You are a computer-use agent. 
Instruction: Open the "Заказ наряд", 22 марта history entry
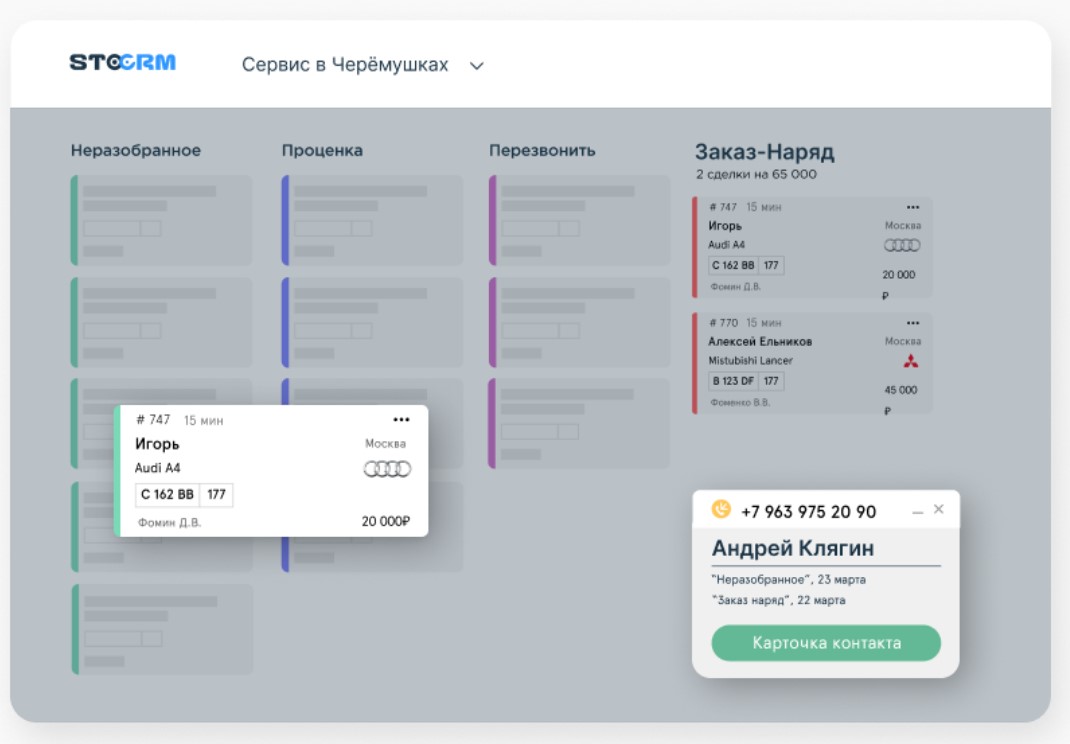click(x=778, y=600)
